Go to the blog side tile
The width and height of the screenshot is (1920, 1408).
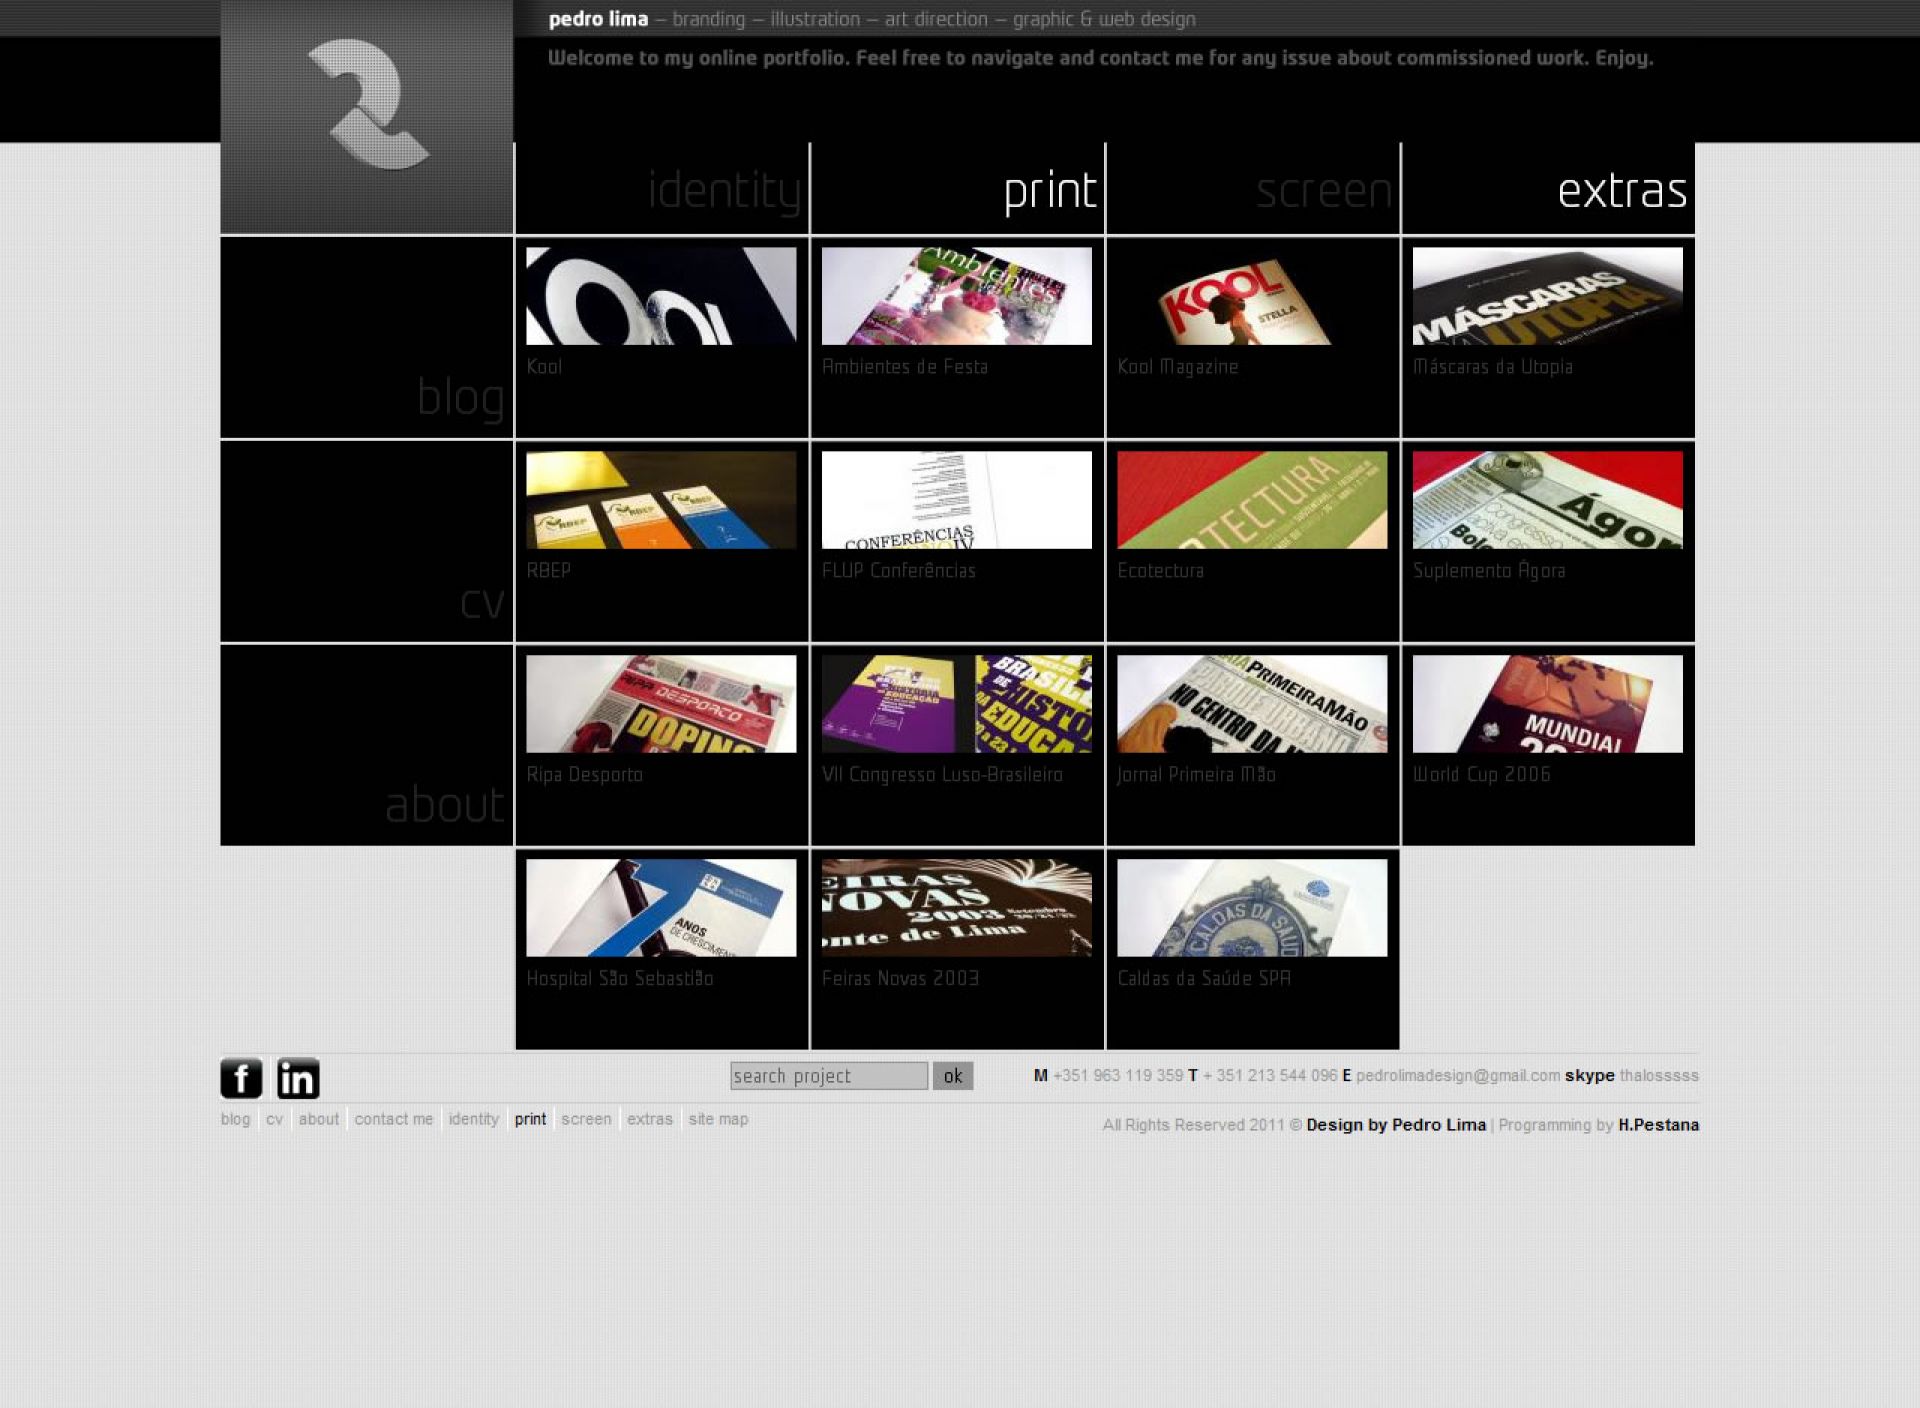coord(460,397)
